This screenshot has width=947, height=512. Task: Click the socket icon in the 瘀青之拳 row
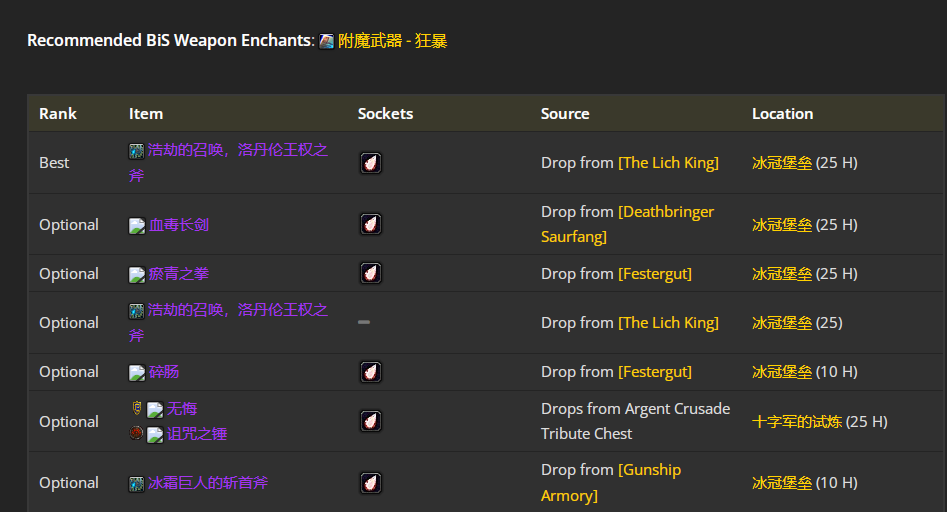coord(371,273)
